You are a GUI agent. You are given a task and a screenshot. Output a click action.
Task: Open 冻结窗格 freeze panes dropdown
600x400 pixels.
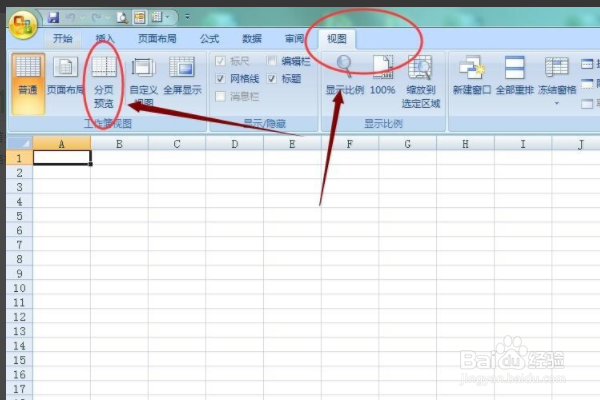pos(557,81)
